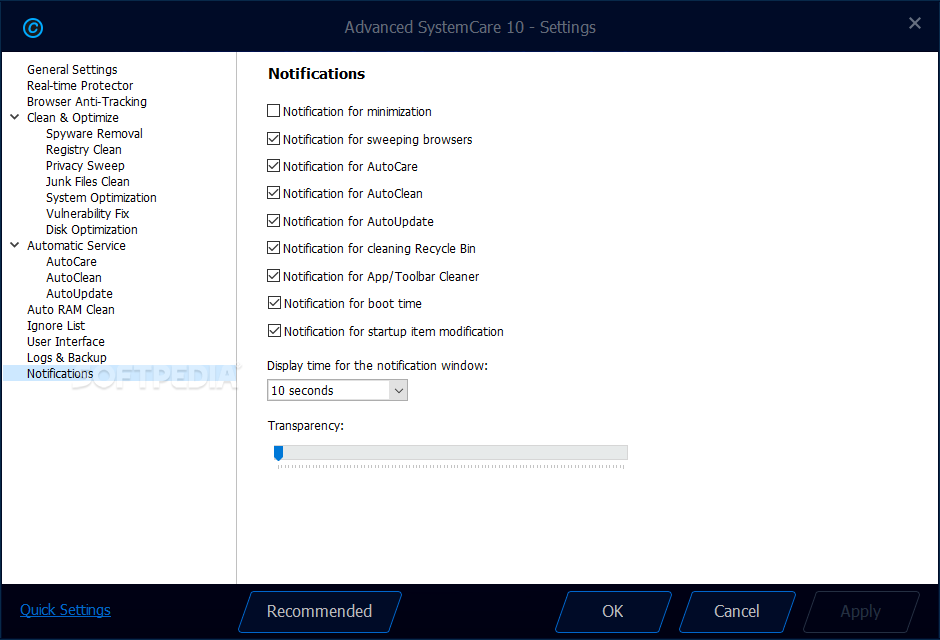
Task: Select AutoClean in sidebar
Action: (74, 278)
